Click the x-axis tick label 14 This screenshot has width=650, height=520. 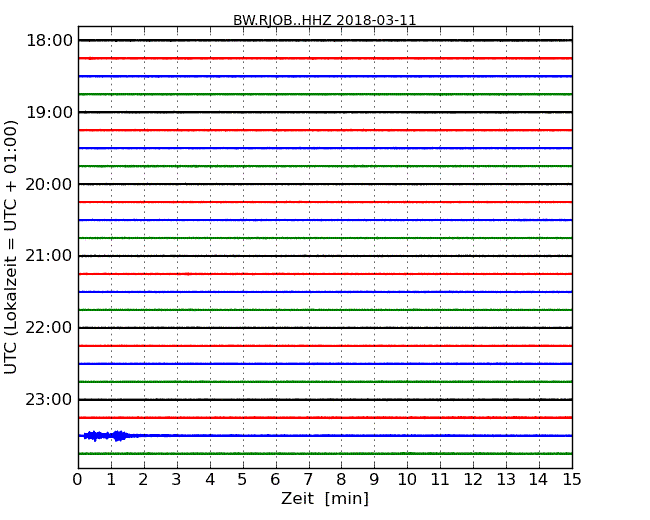tap(539, 480)
